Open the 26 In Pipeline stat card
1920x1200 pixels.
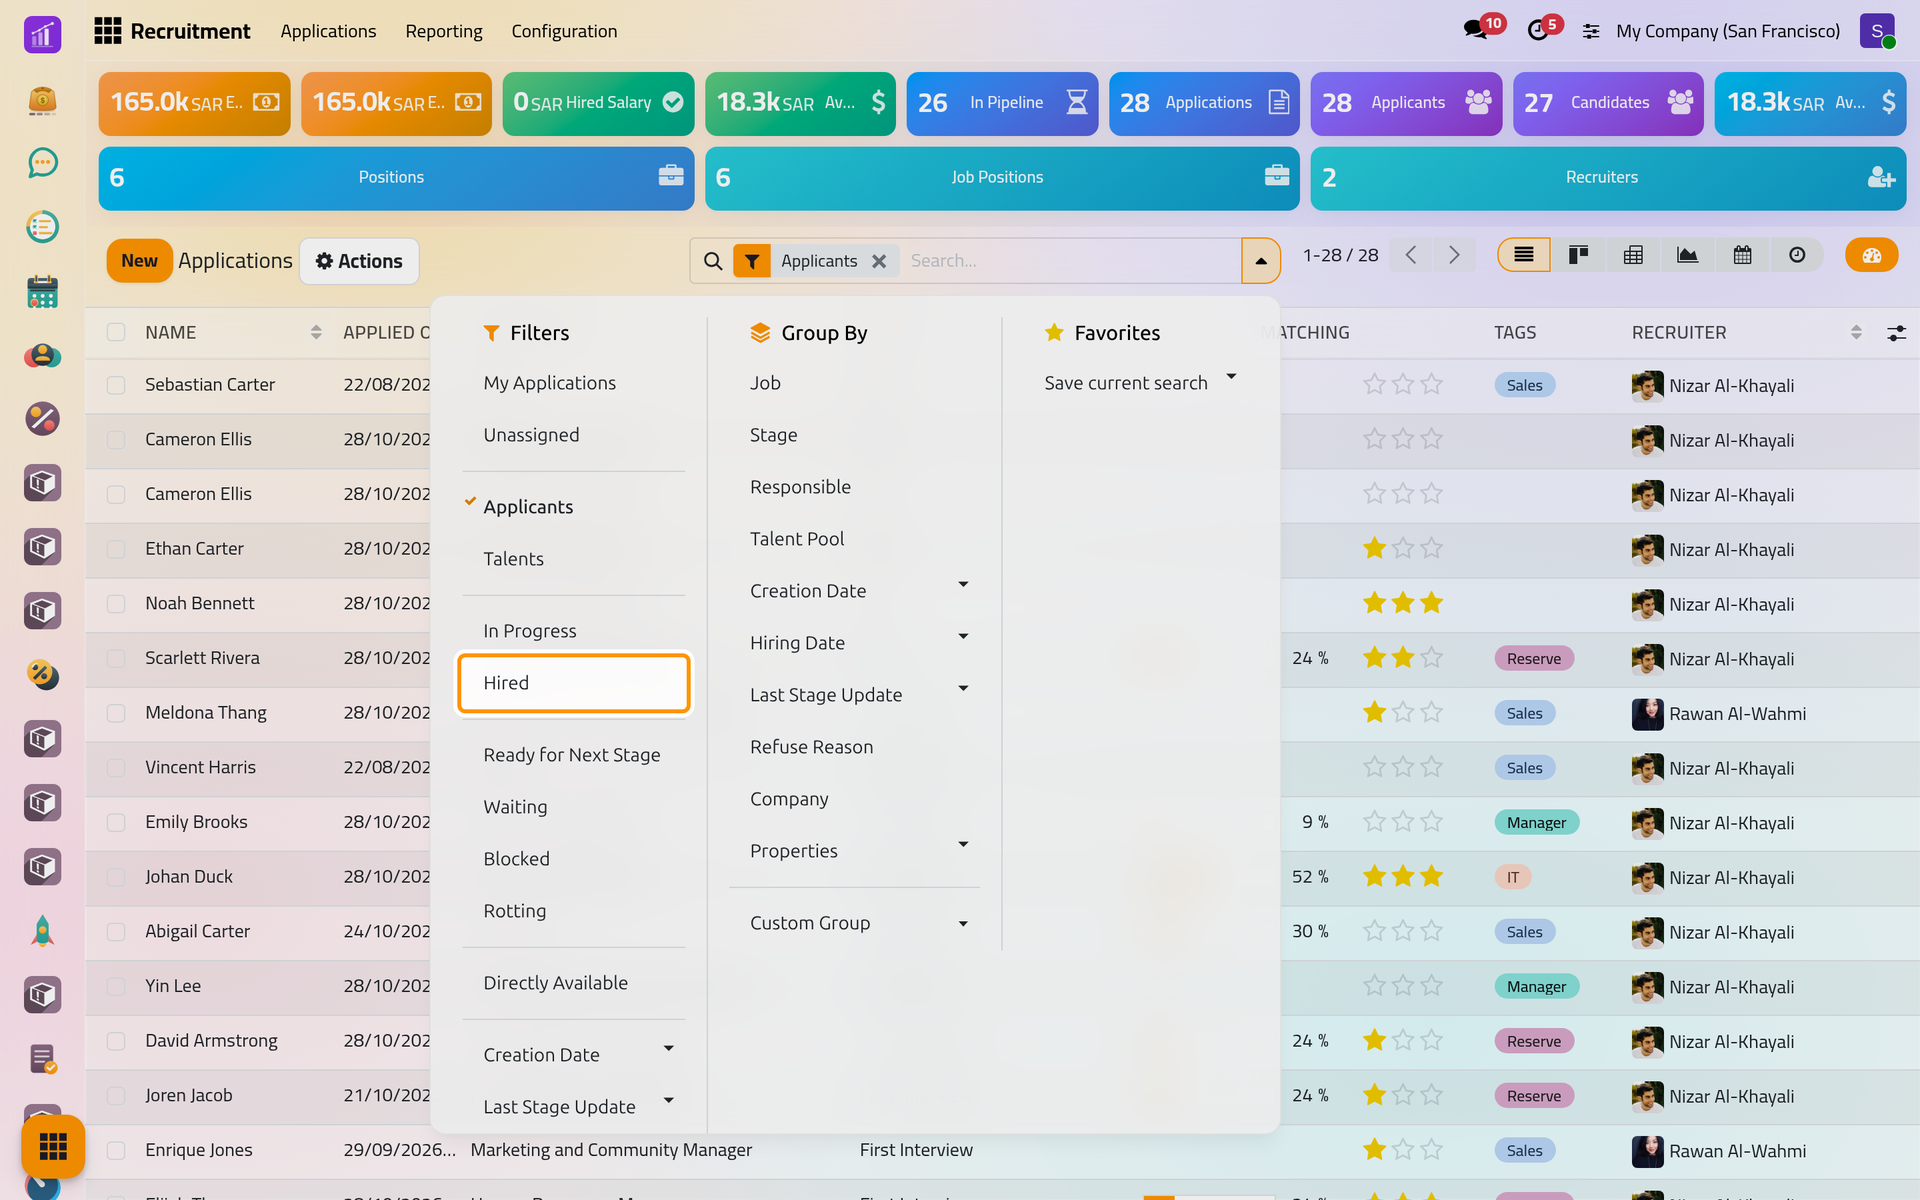point(1003,103)
